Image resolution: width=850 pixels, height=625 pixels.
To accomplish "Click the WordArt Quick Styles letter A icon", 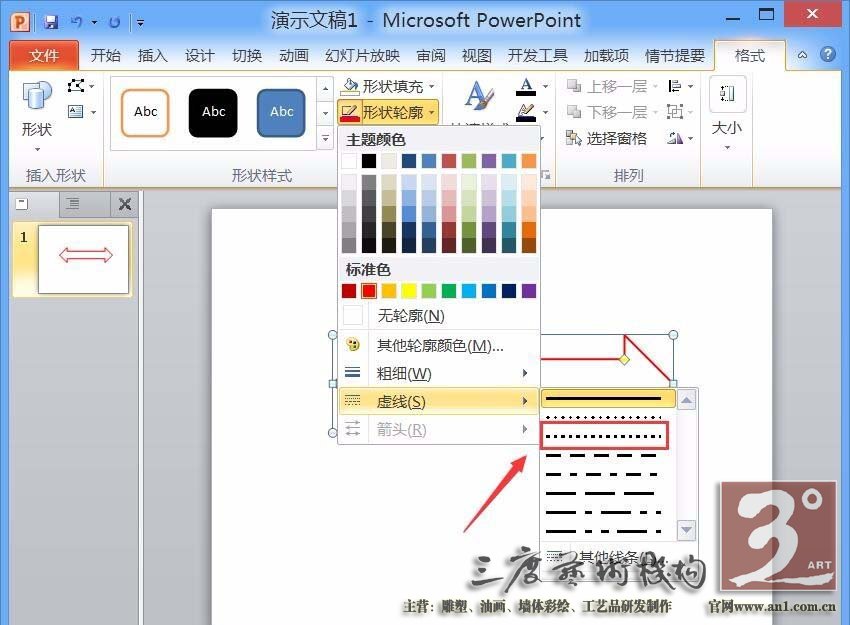I will point(479,95).
